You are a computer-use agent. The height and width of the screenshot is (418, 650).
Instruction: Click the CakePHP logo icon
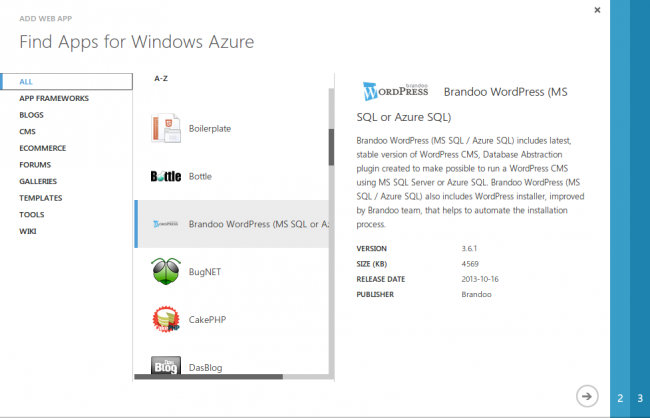(x=166, y=319)
